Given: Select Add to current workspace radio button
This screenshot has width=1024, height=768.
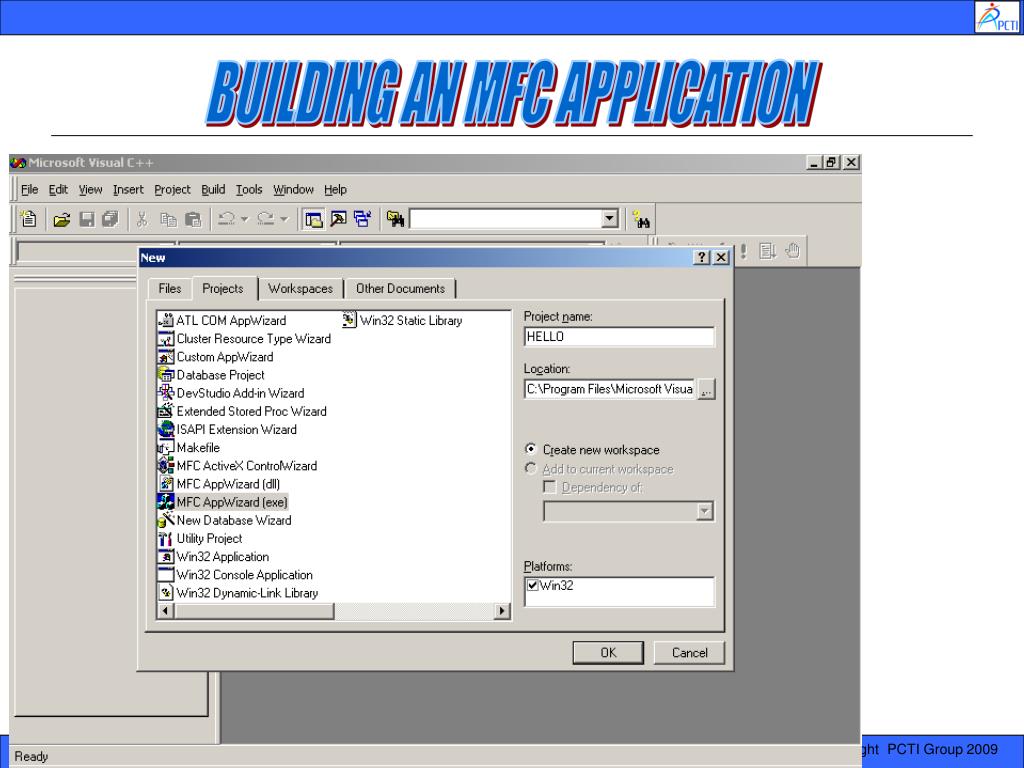Looking at the screenshot, I should (x=531, y=468).
